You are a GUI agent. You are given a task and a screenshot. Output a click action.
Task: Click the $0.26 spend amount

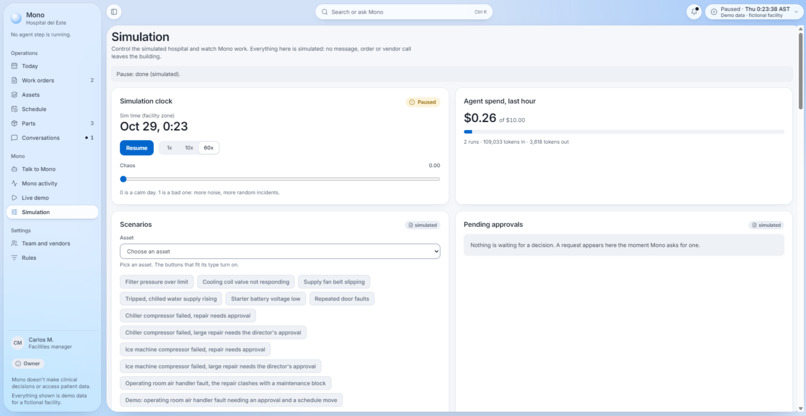tap(480, 118)
